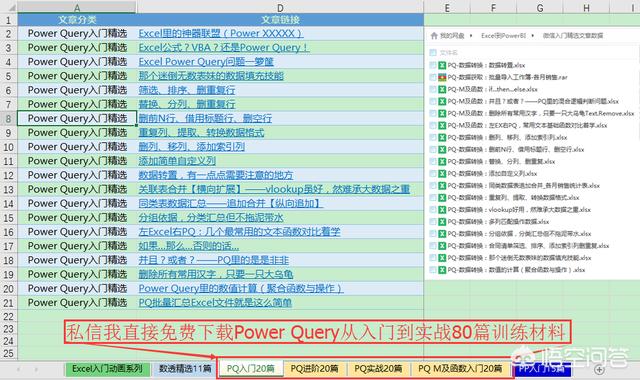Click the Excel icon of 各月销售统计表.xlsx
Screen dimensions: 640x380
point(442,185)
